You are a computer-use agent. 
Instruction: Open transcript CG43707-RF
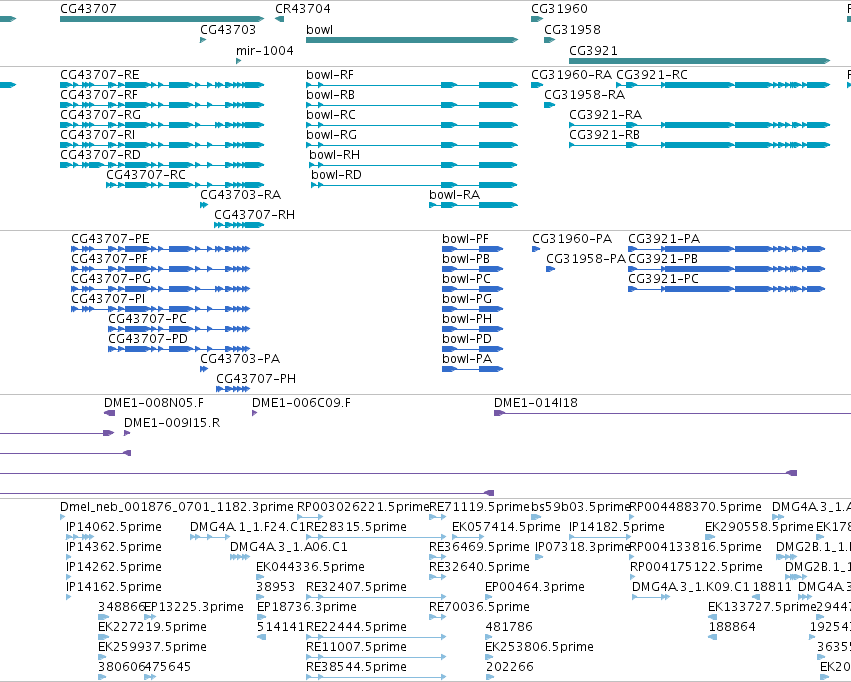[162, 105]
